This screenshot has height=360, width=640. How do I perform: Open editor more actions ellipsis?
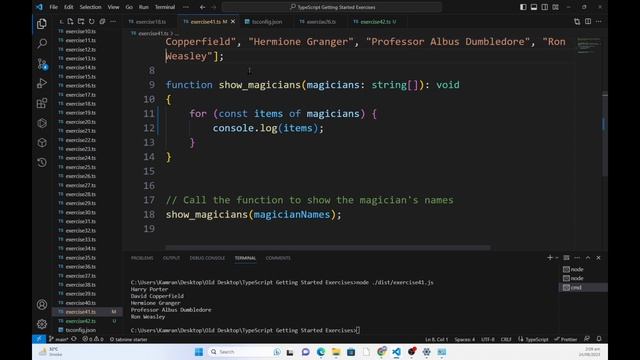[598, 22]
